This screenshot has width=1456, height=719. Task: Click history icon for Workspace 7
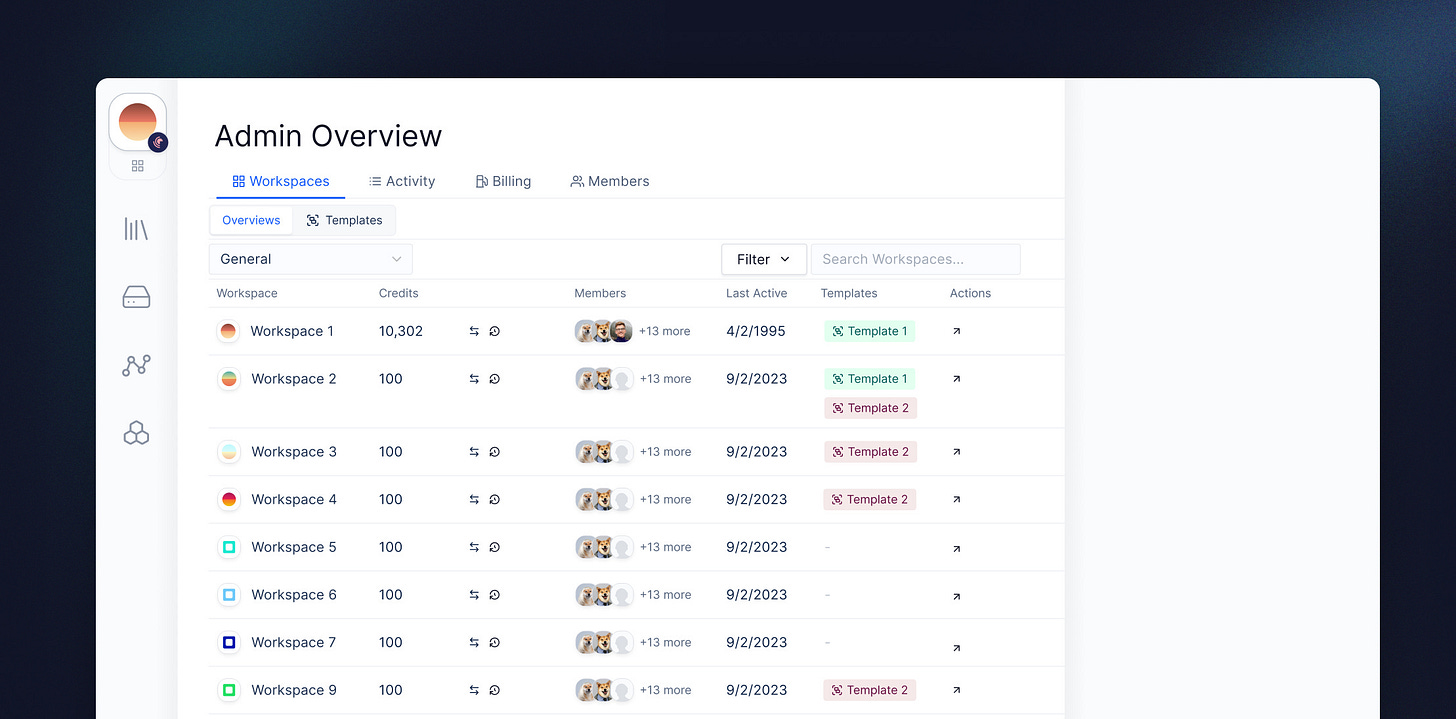click(494, 642)
